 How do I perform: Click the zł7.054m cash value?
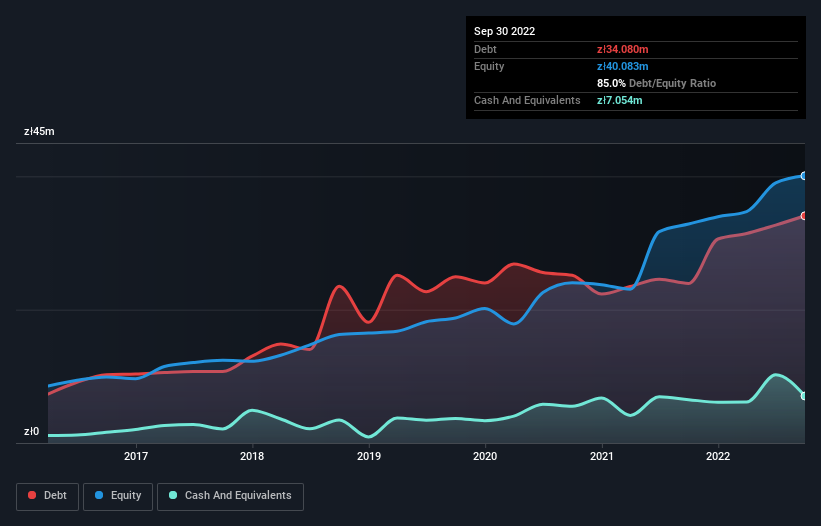tap(619, 100)
